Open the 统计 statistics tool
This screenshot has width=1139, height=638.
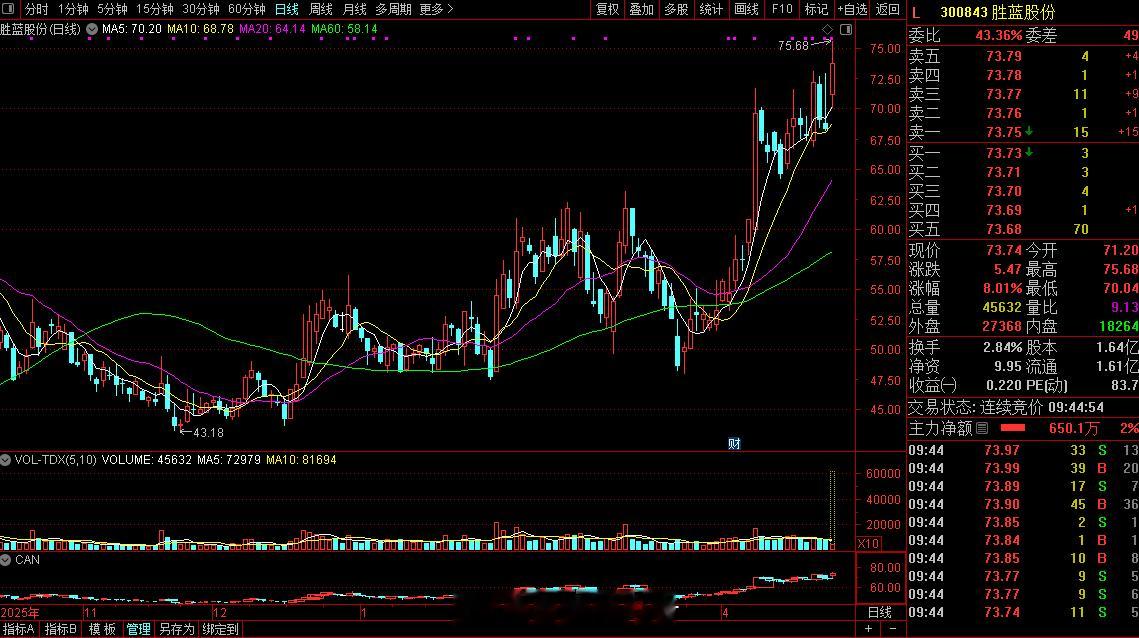coord(711,9)
